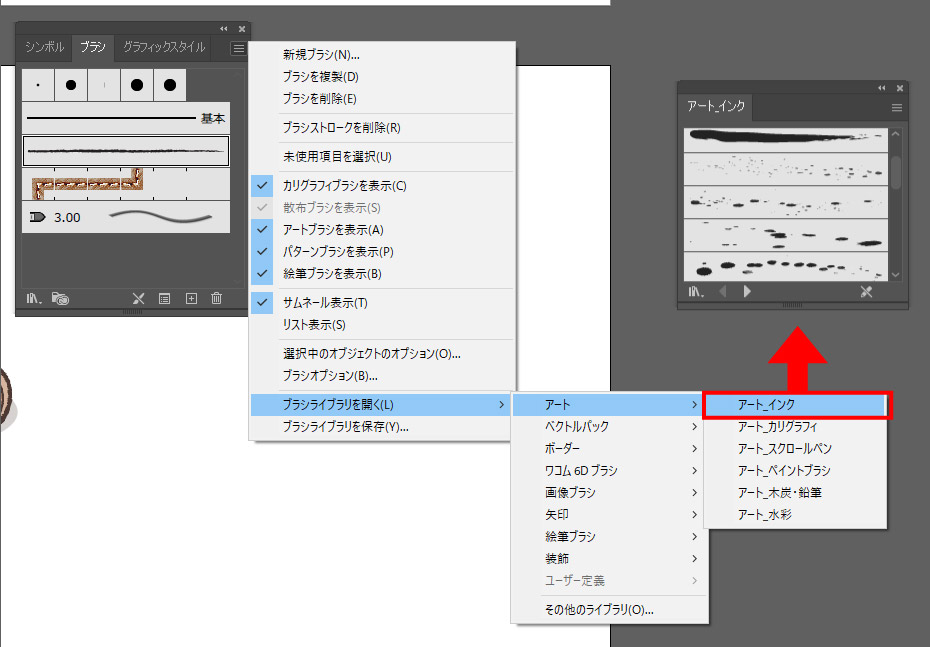Select 新規ブラシ(N)... menu entry
This screenshot has height=647, width=930.
click(321, 55)
